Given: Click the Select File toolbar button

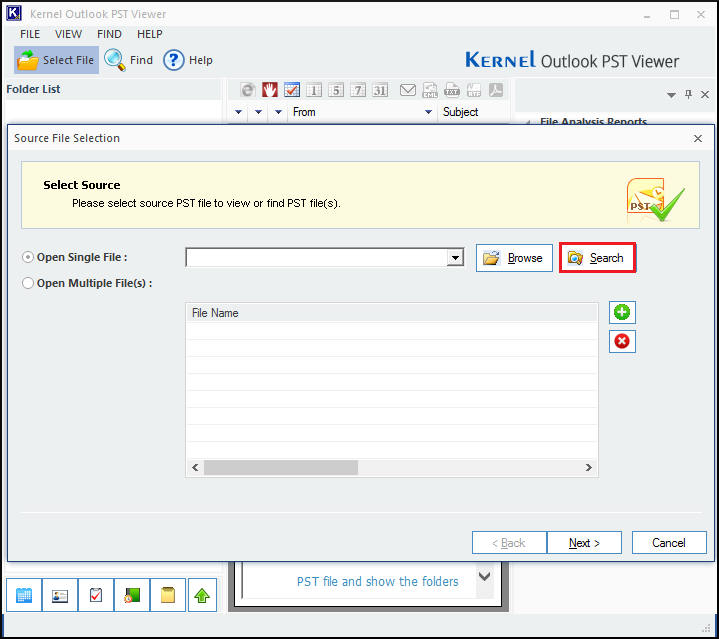Looking at the screenshot, I should (56, 60).
